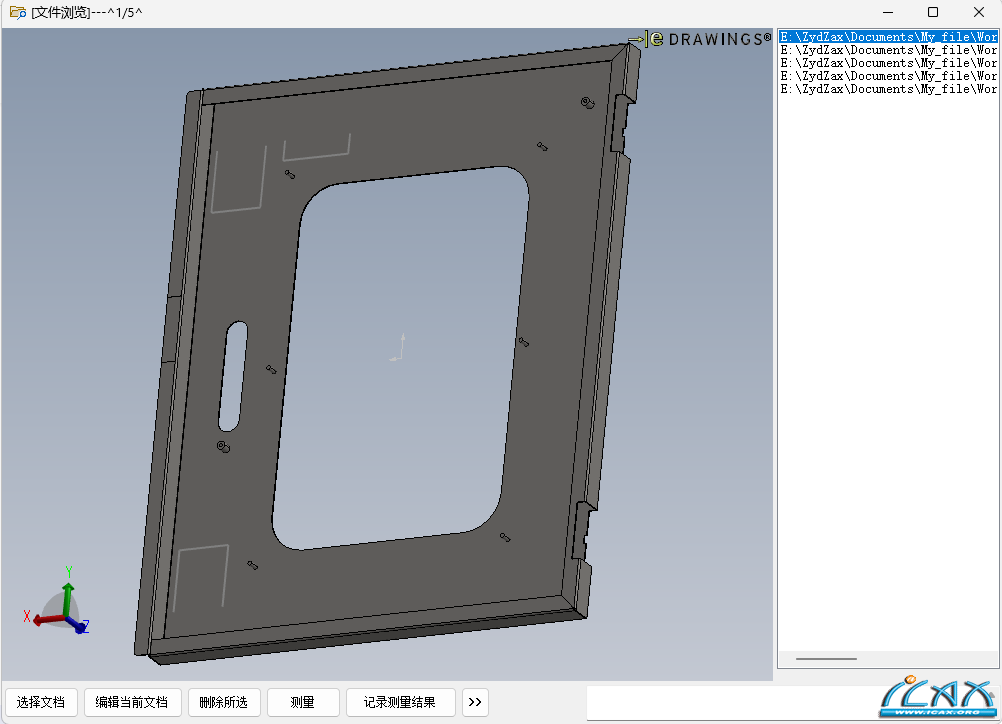Click the folder icon in the title bar

[x=17, y=12]
